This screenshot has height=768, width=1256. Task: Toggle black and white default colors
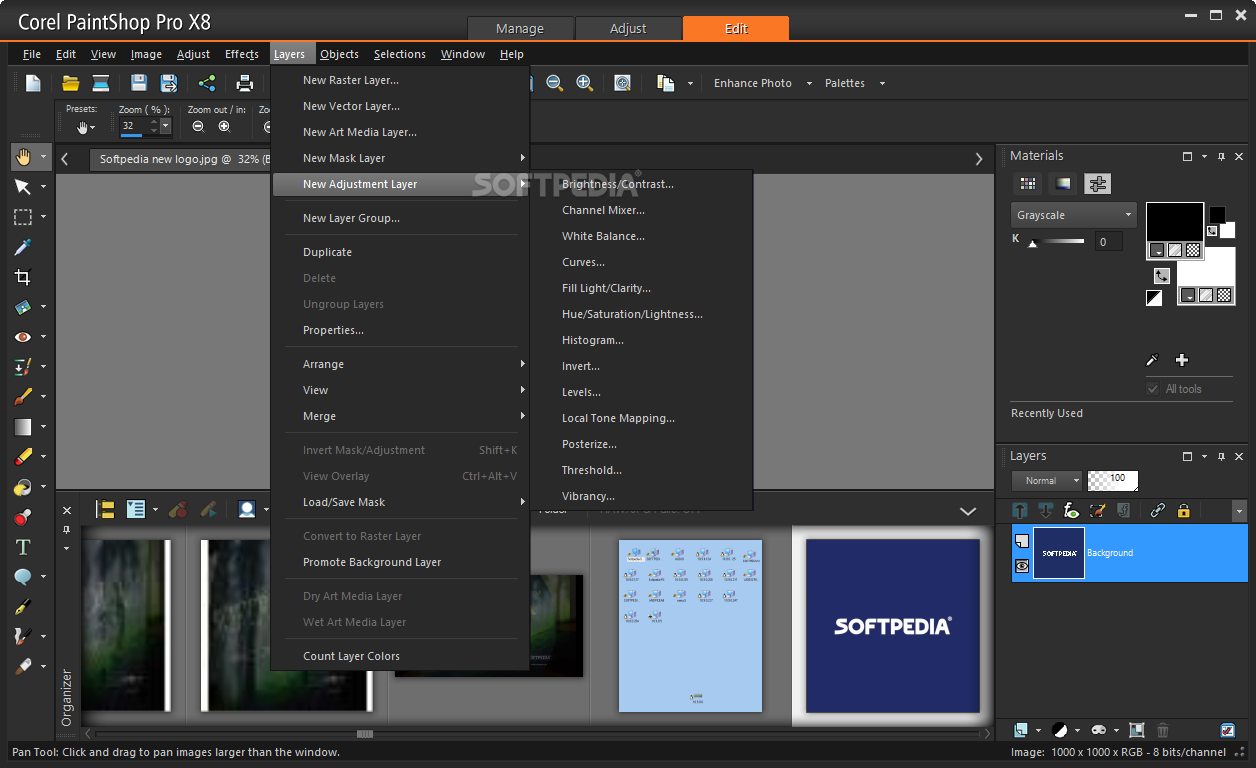(1154, 298)
